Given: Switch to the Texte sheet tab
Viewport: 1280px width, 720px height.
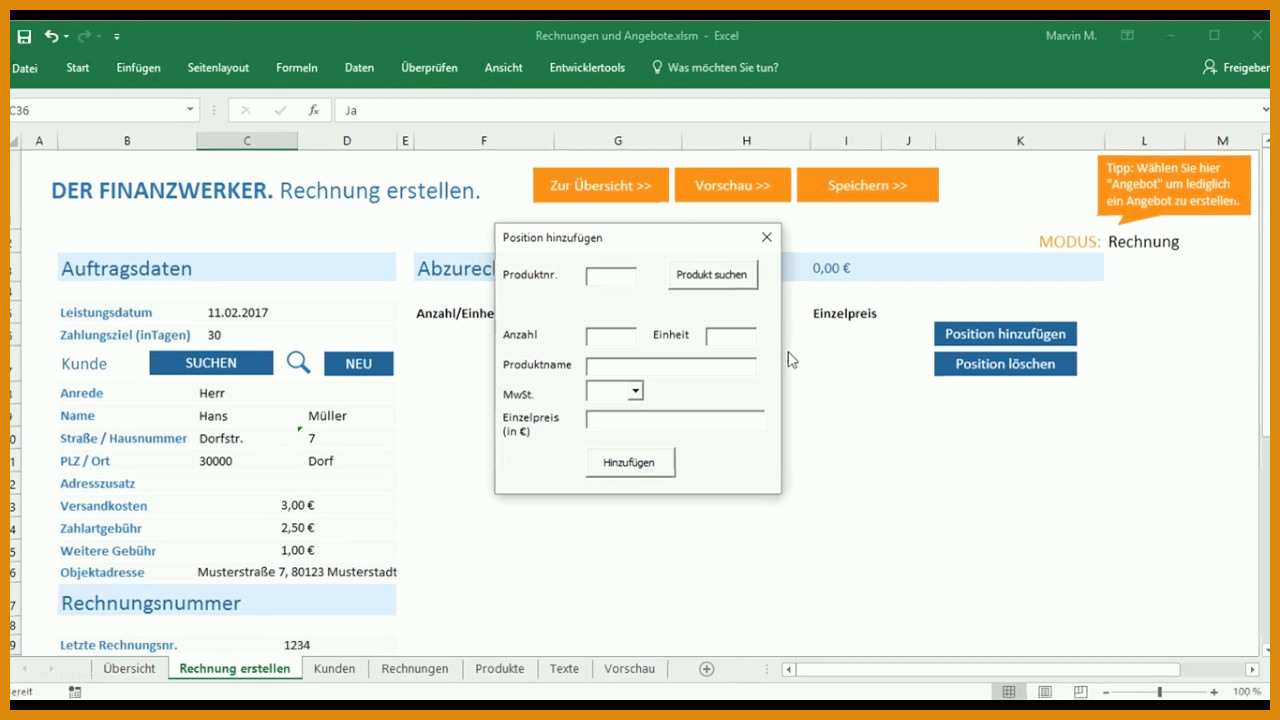Looking at the screenshot, I should pos(564,668).
